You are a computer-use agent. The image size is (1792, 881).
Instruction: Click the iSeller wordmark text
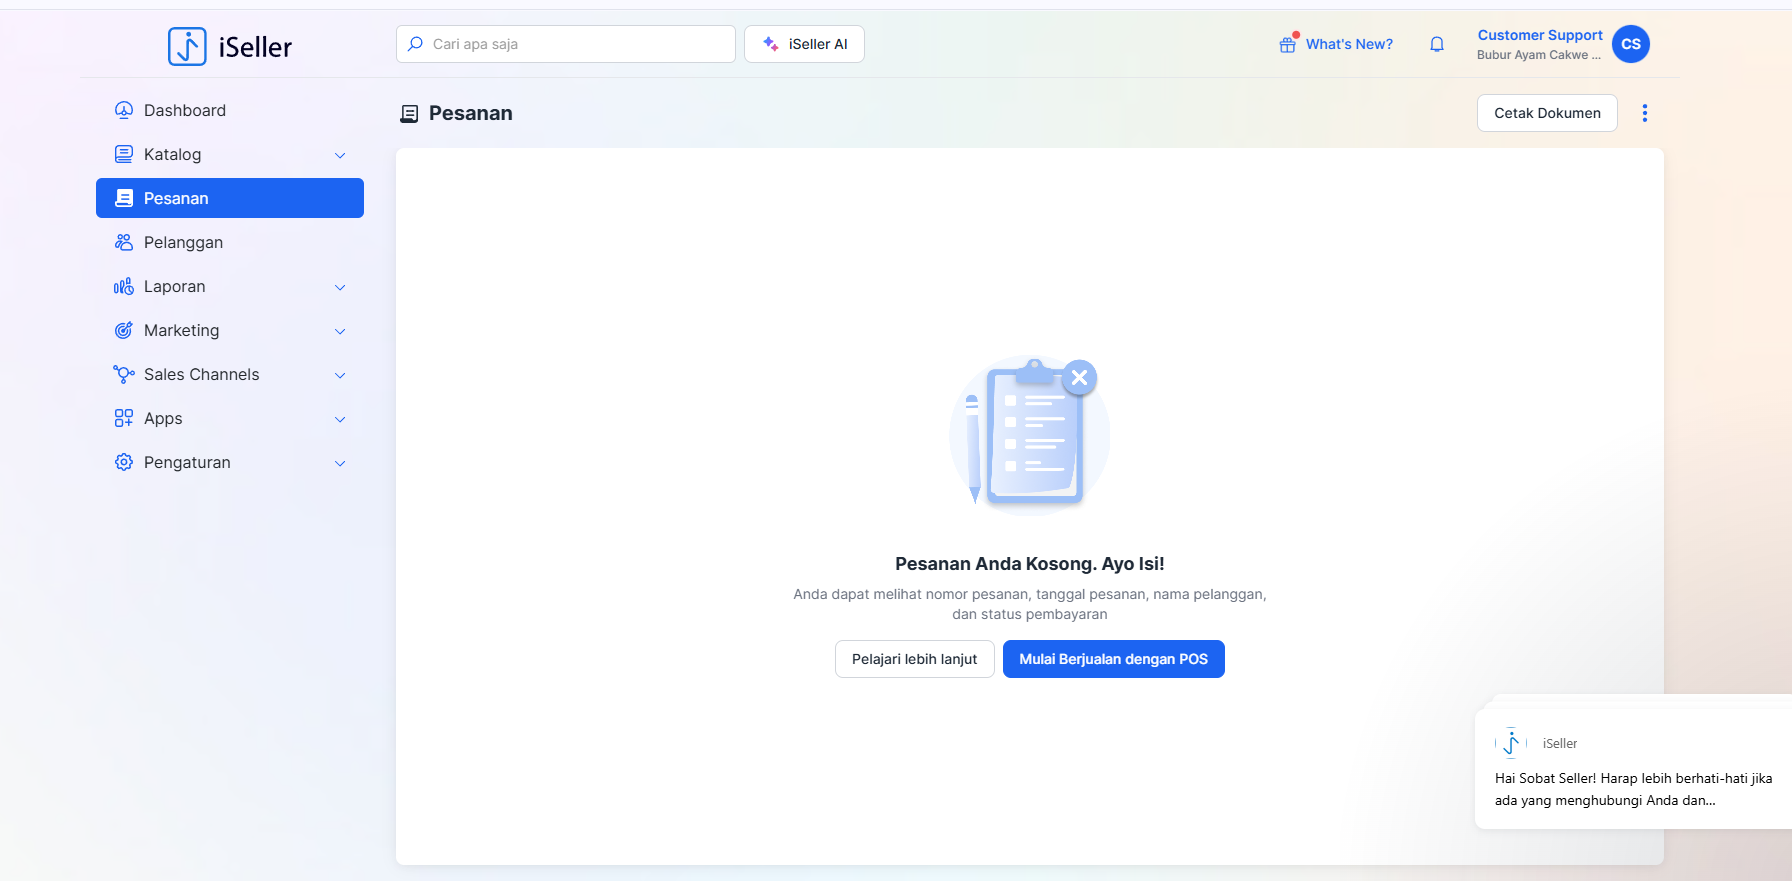255,47
